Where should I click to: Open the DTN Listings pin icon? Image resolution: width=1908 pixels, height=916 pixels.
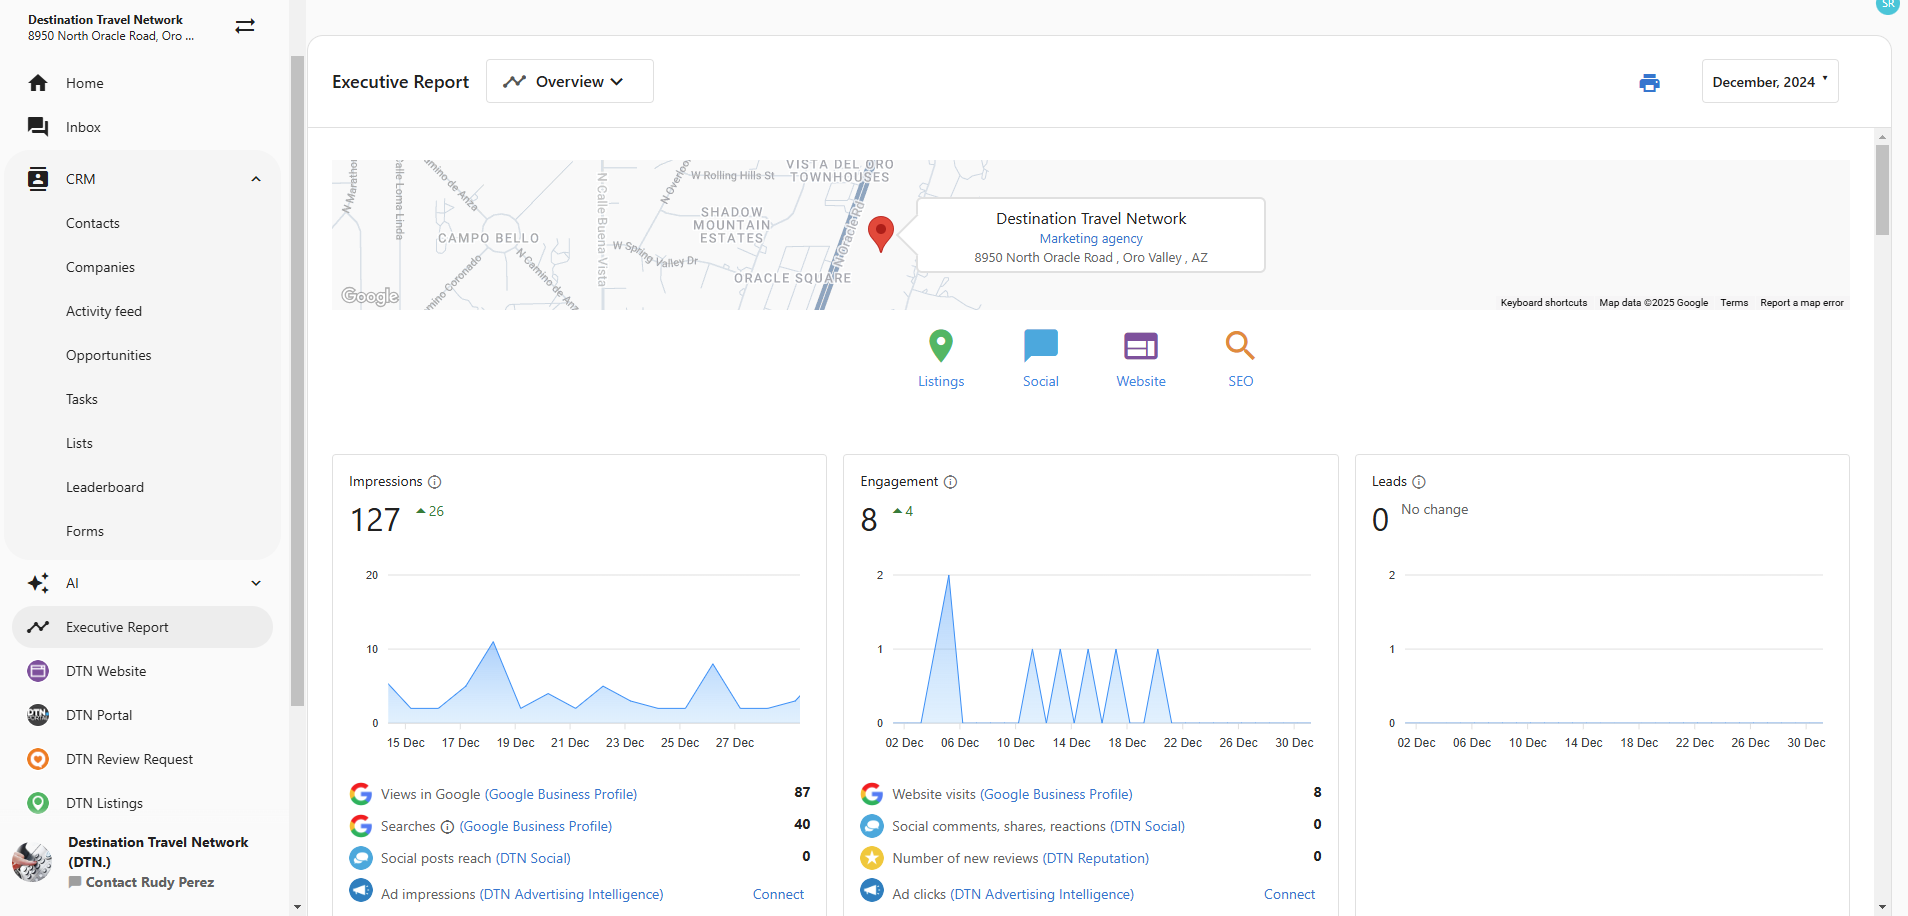click(38, 803)
